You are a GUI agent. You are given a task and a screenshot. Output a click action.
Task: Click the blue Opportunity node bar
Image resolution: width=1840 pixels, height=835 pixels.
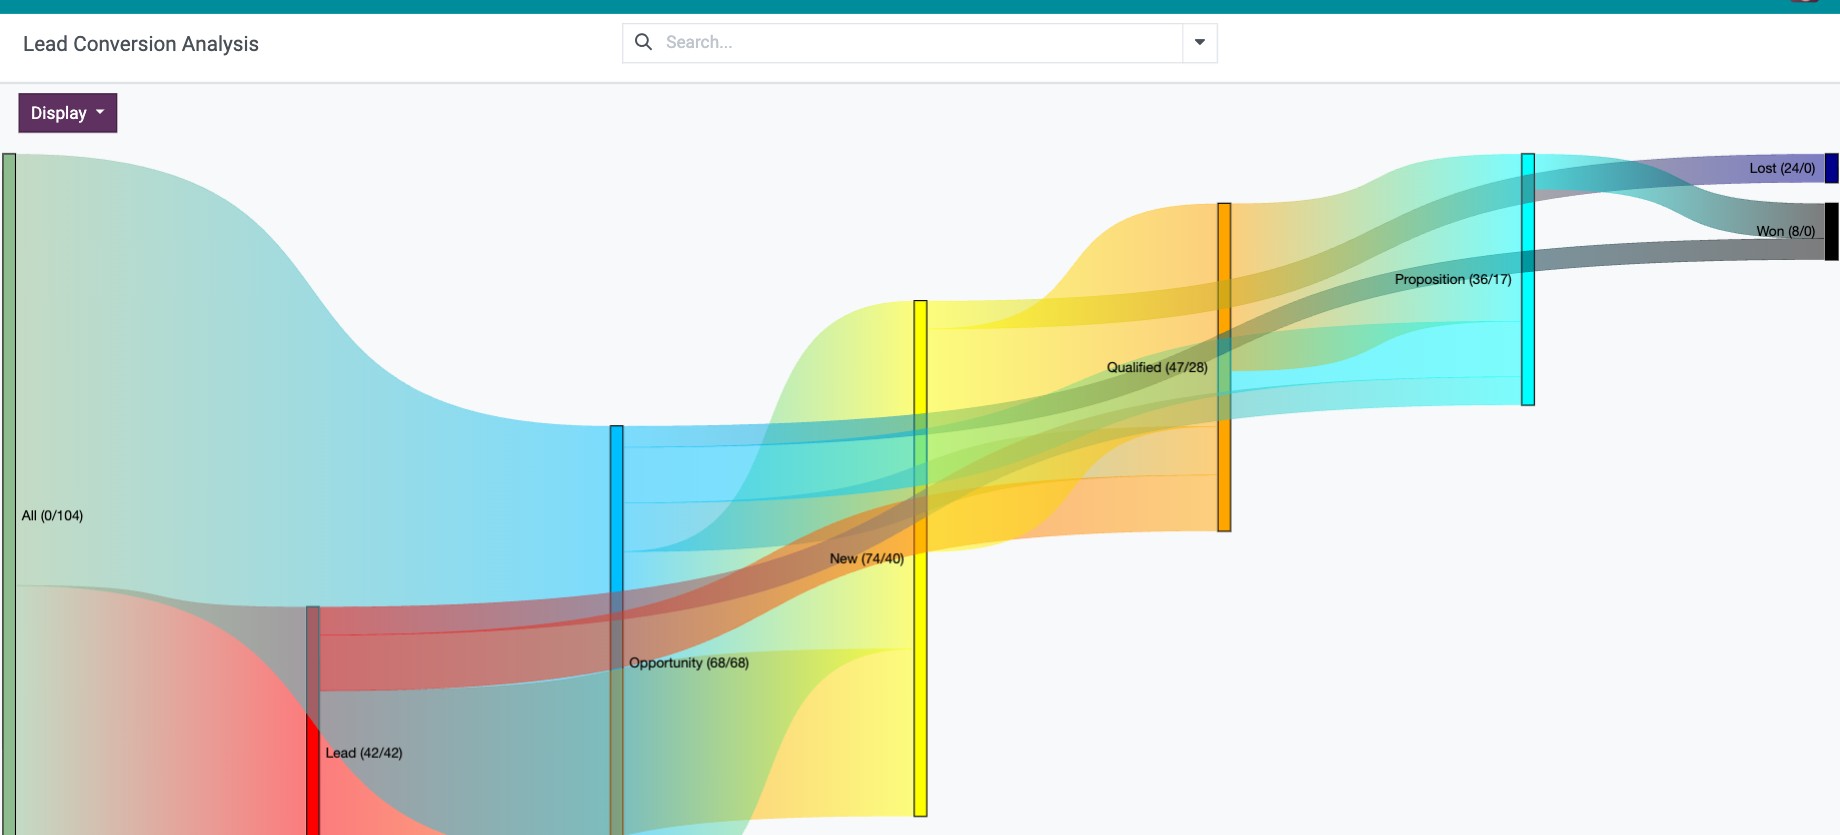coord(617,630)
